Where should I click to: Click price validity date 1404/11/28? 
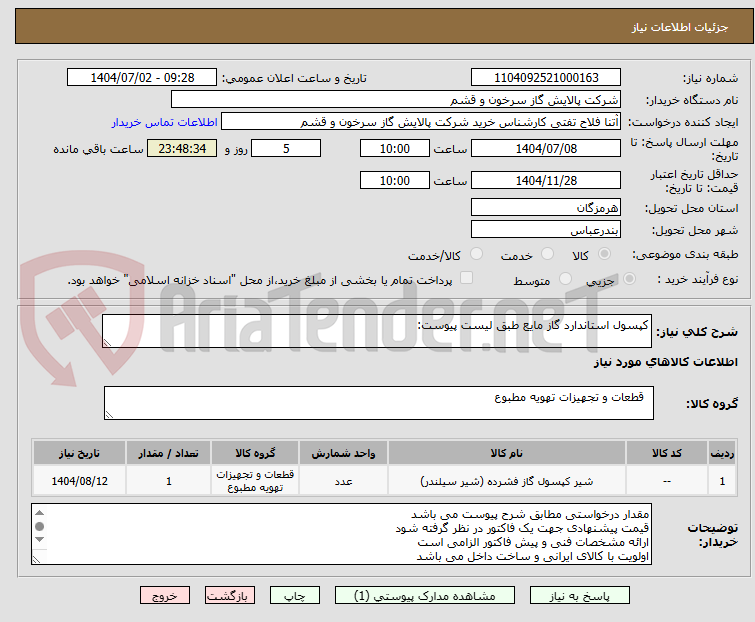546,180
